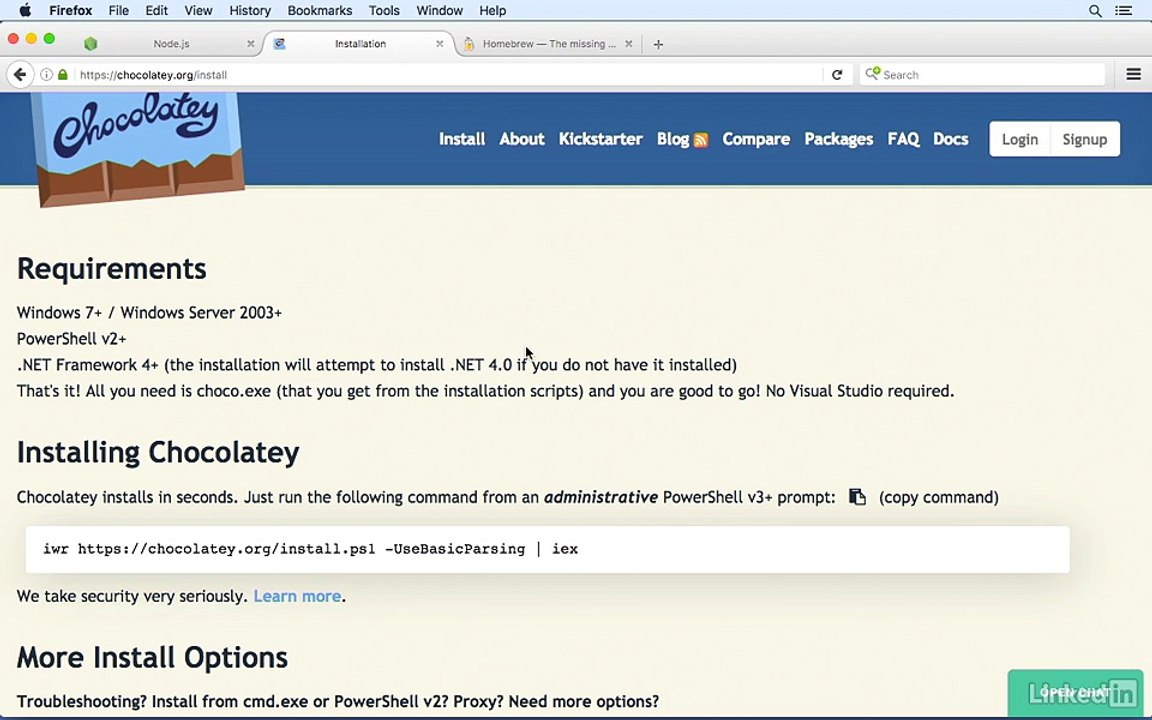Switch to the Node.js tab

click(x=170, y=44)
